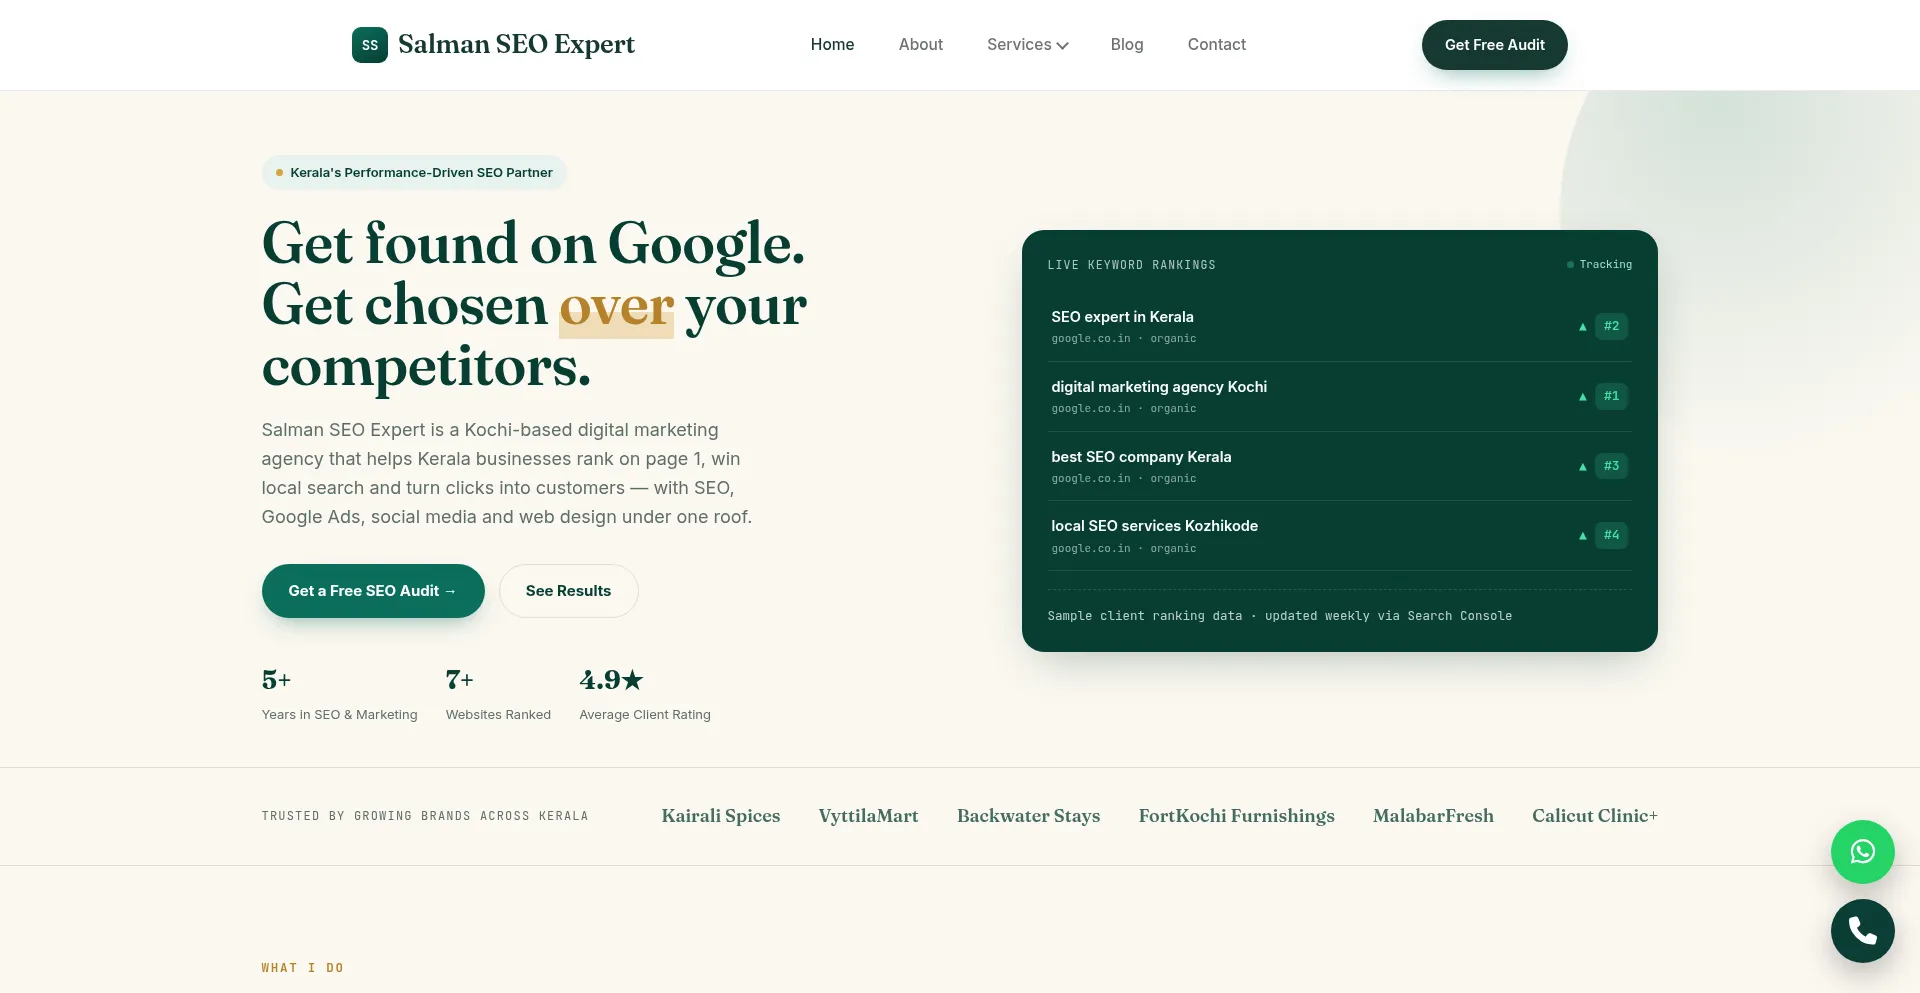Click the Kairali Spices brand name
Screen dimensions: 1920x993
[x=720, y=816]
